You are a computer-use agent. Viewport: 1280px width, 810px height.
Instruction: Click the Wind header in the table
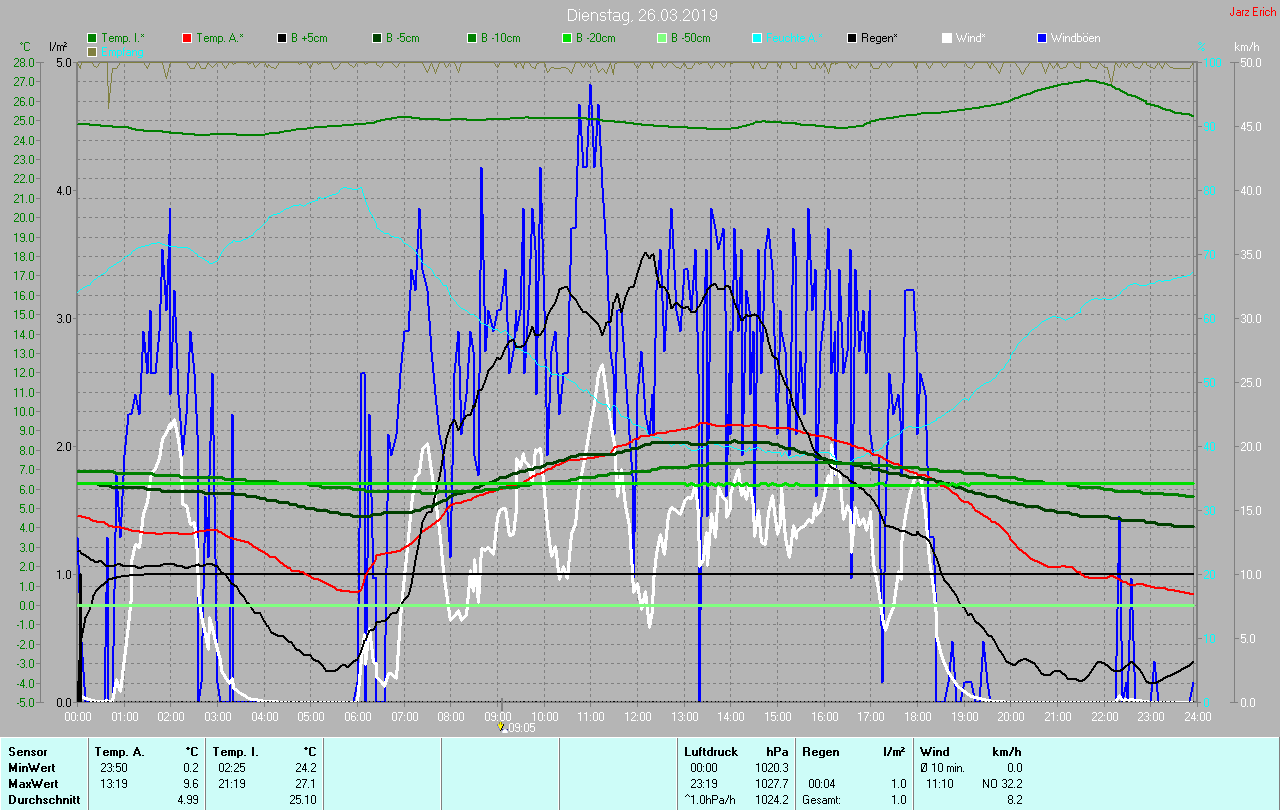(935, 752)
